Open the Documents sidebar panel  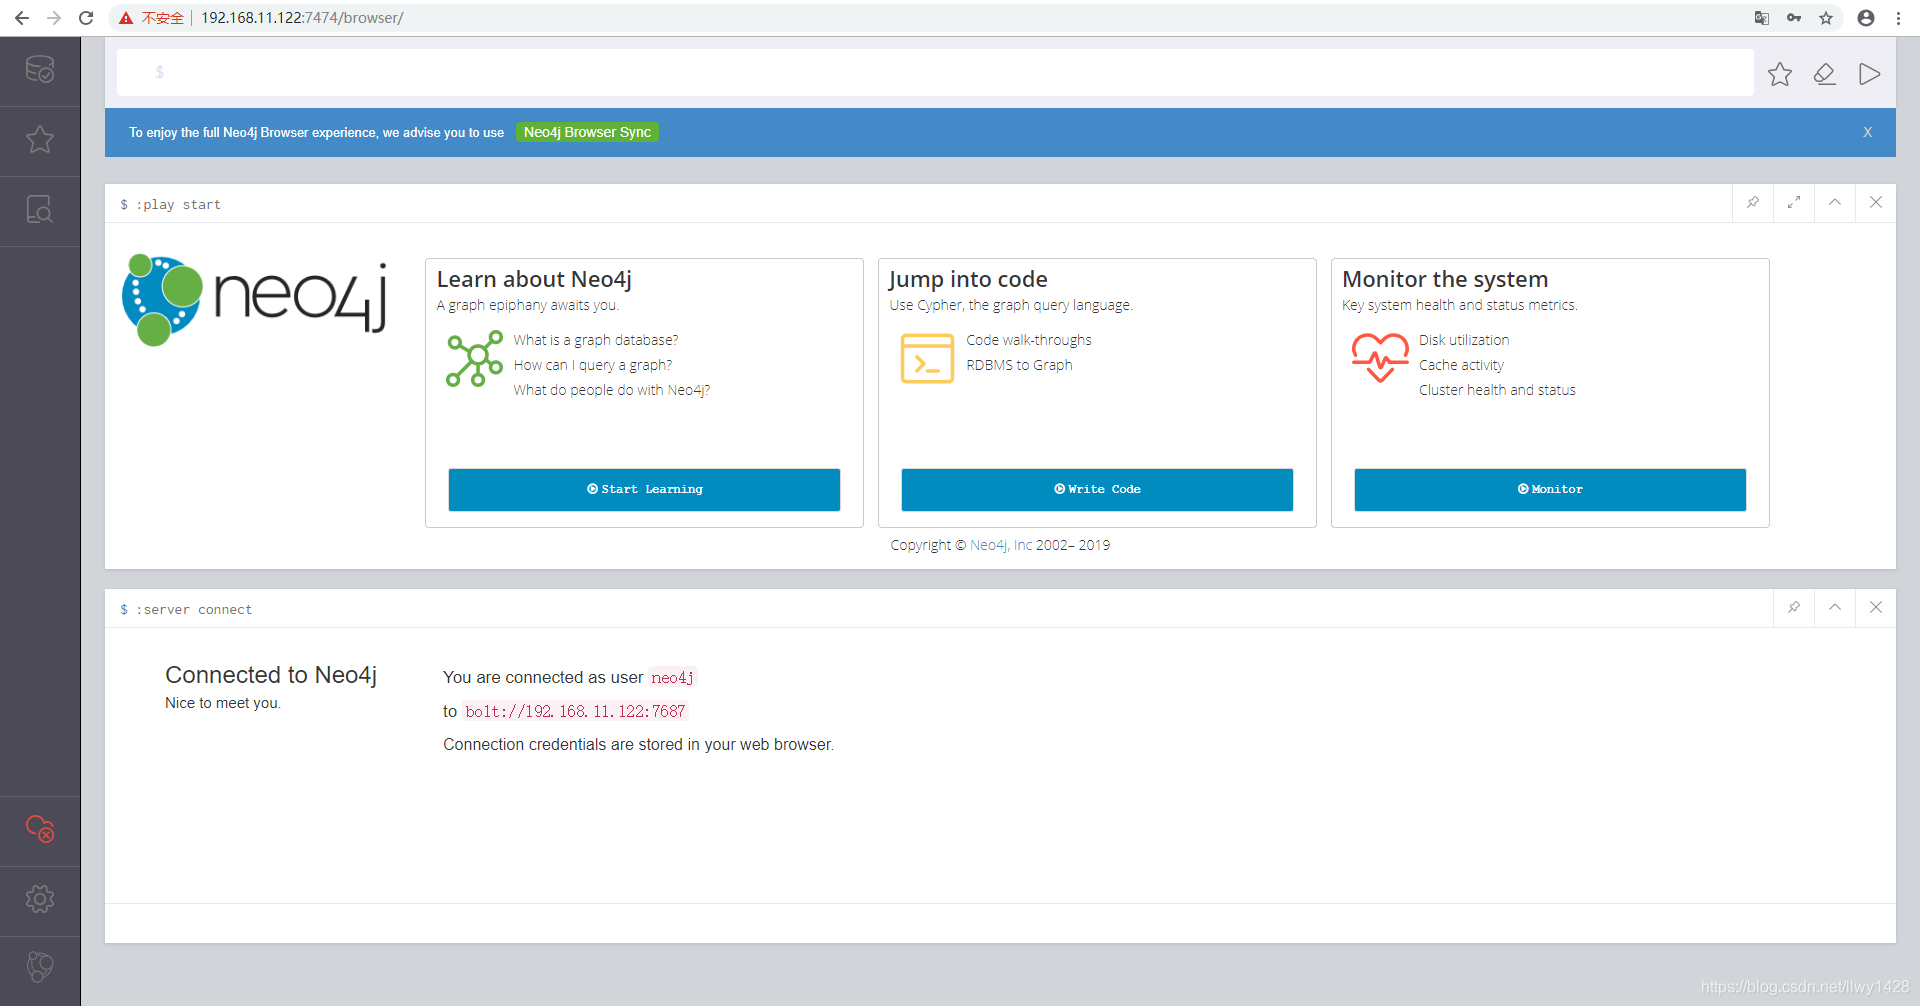pyautogui.click(x=40, y=210)
